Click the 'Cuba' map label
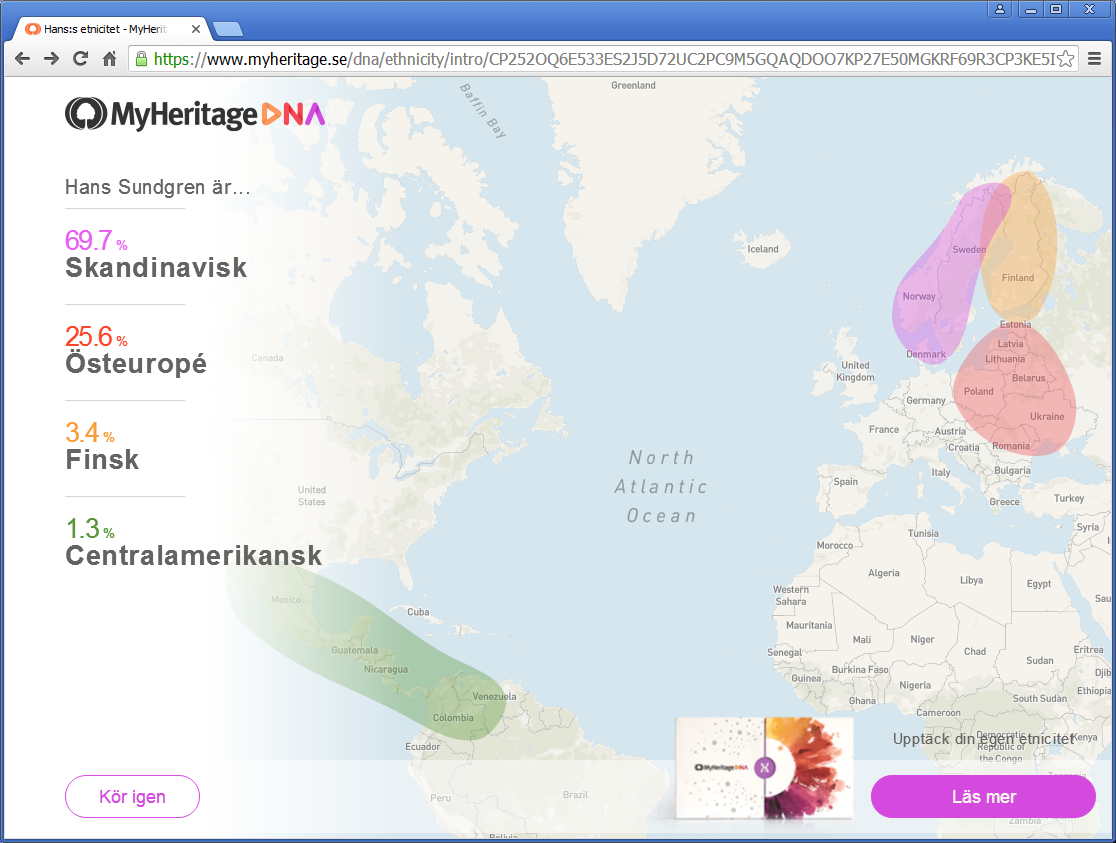 (418, 612)
